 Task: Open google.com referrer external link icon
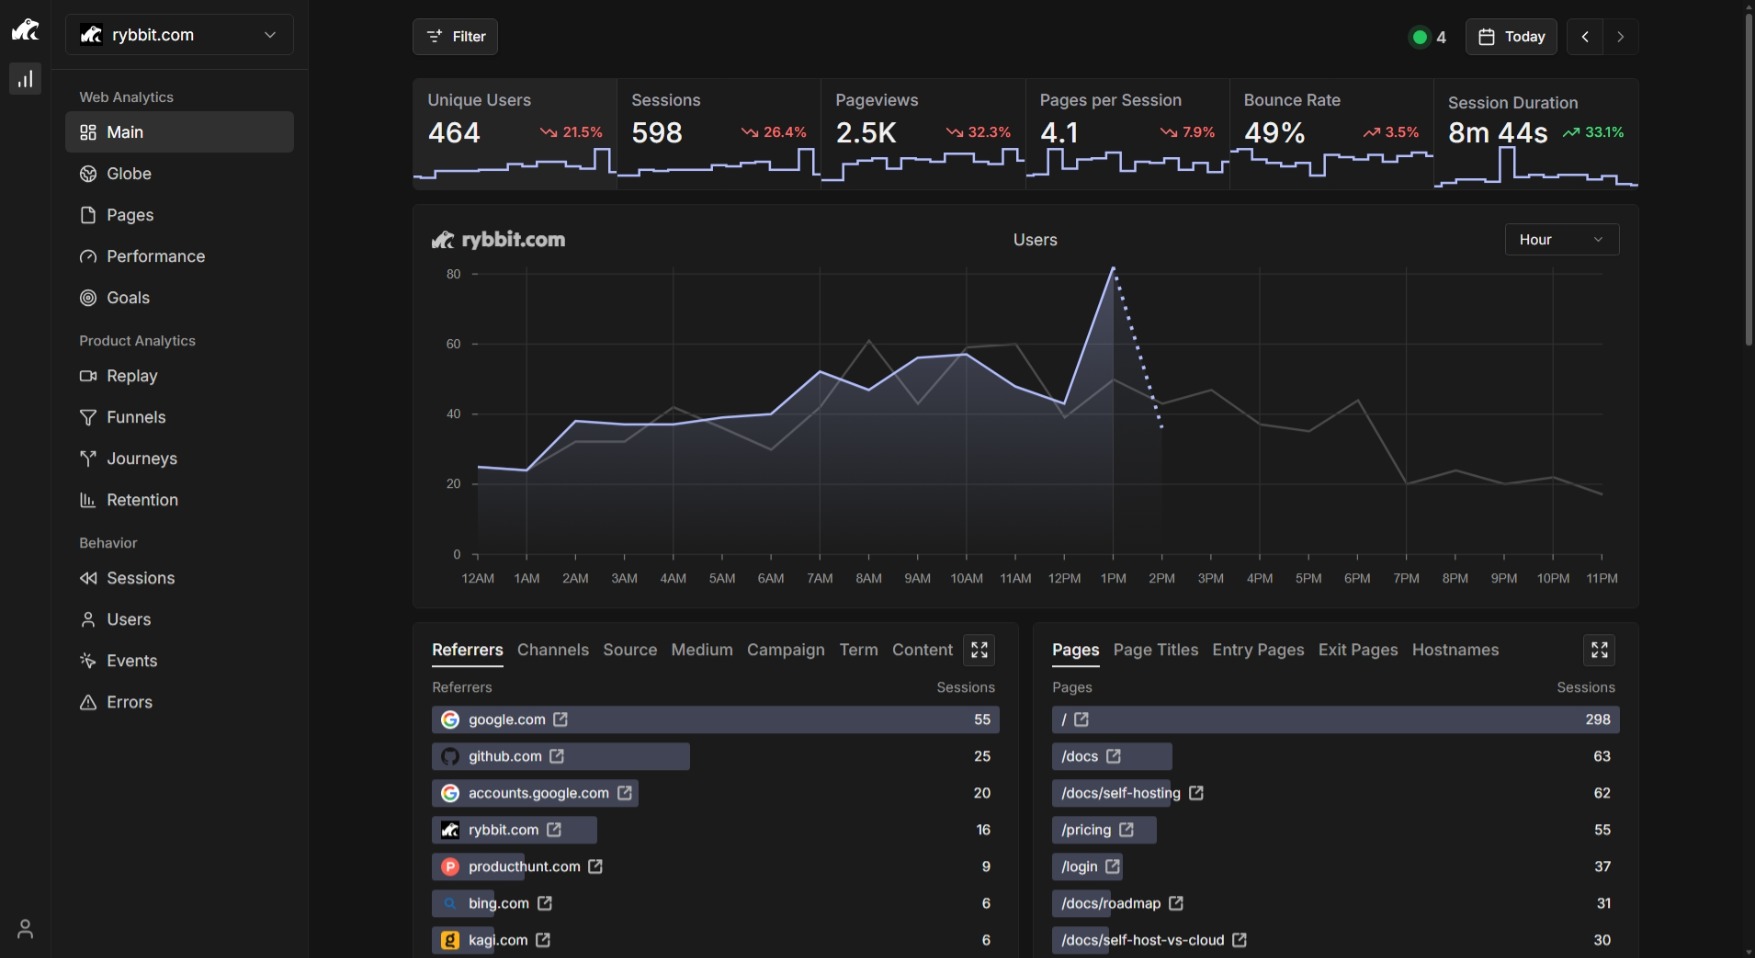click(561, 720)
